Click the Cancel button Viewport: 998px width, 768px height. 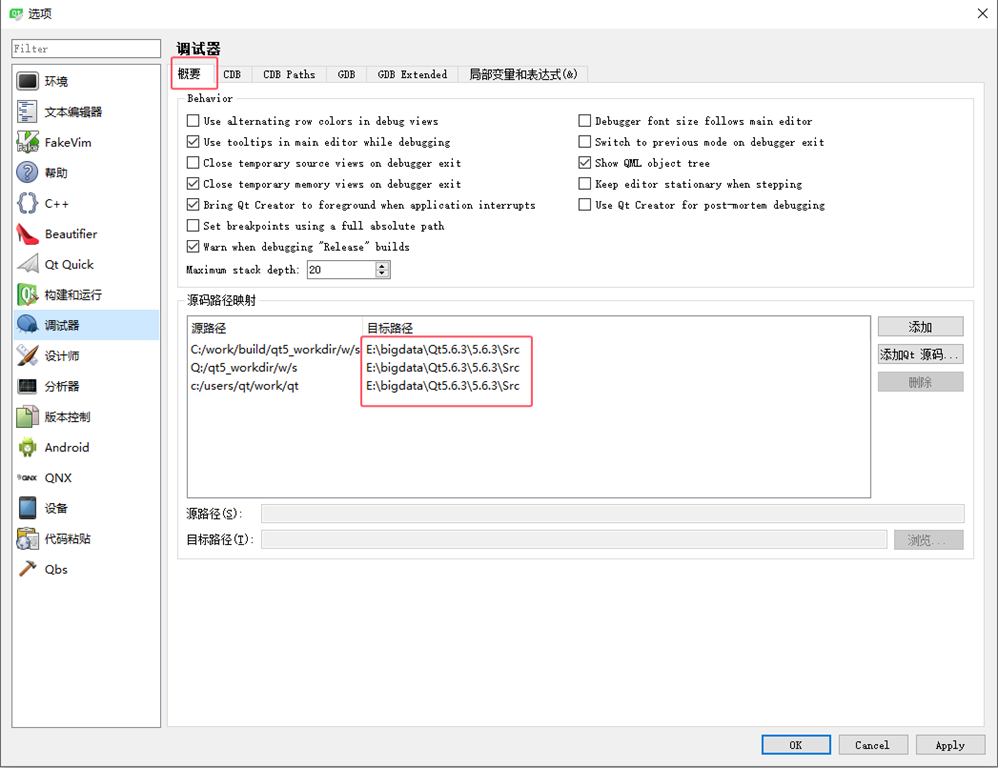tap(873, 745)
